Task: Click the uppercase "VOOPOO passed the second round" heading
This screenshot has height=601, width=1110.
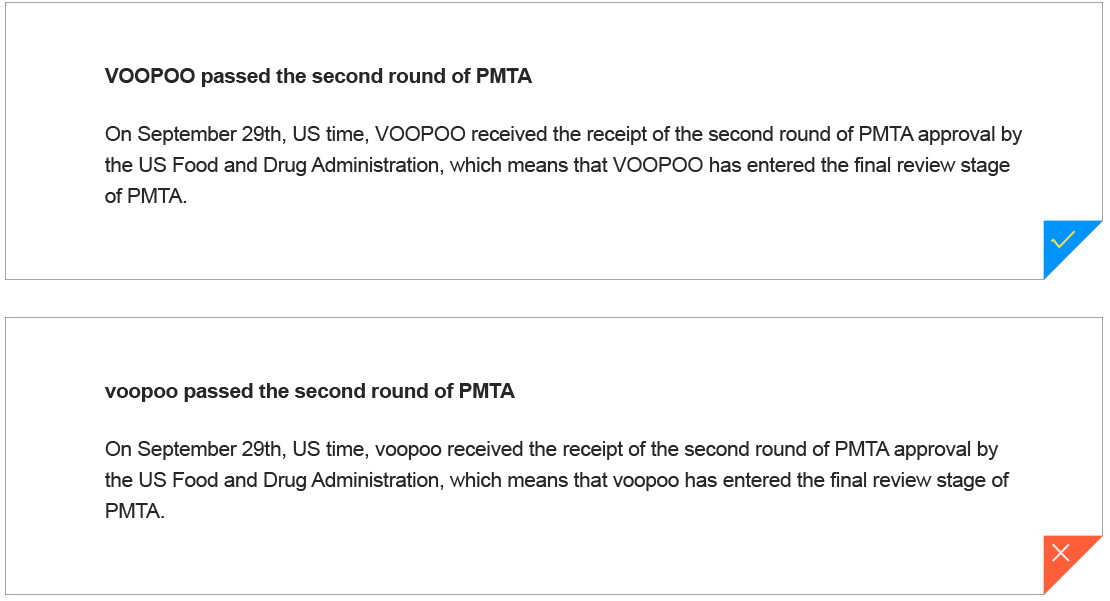Action: [318, 76]
